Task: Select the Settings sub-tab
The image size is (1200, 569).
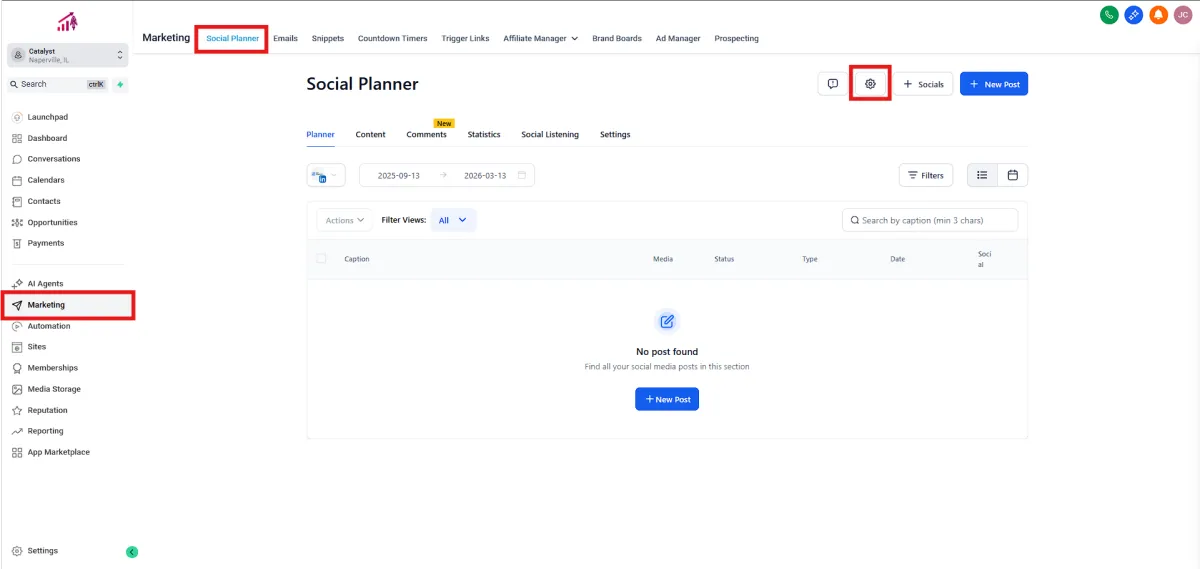Action: [615, 134]
